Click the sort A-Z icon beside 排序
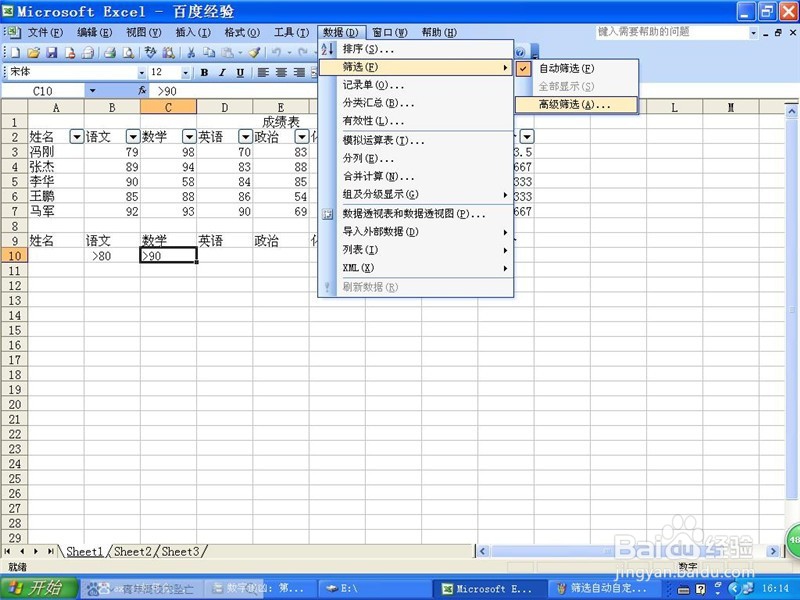Screen dimensions: 800x600 pos(327,49)
